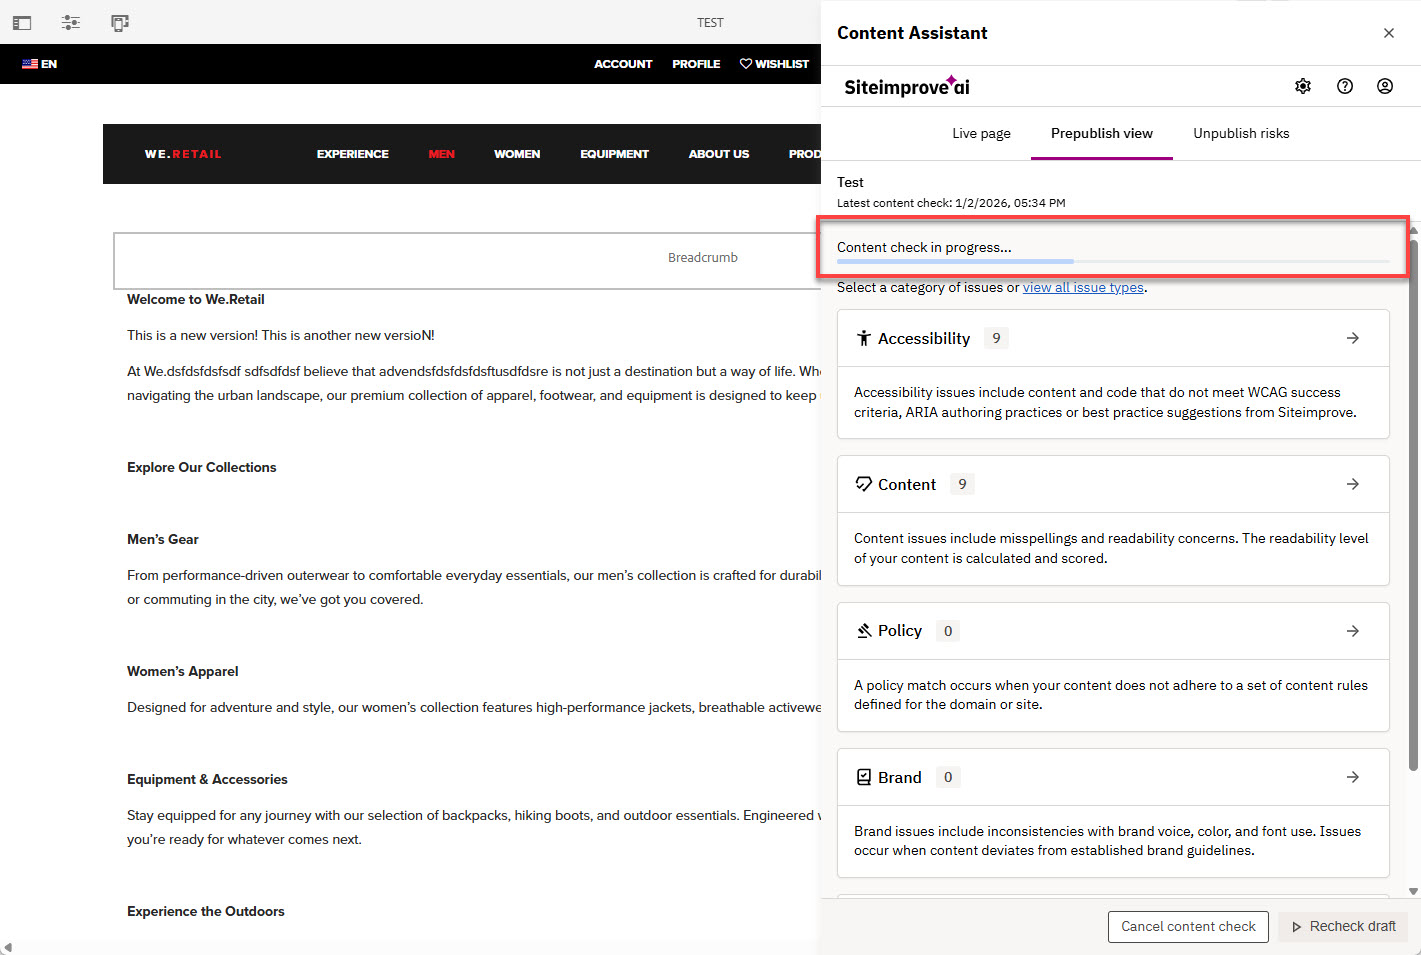Screen dimensions: 1421x955
Task: Click Latest content check timestamp text
Action: click(951, 203)
